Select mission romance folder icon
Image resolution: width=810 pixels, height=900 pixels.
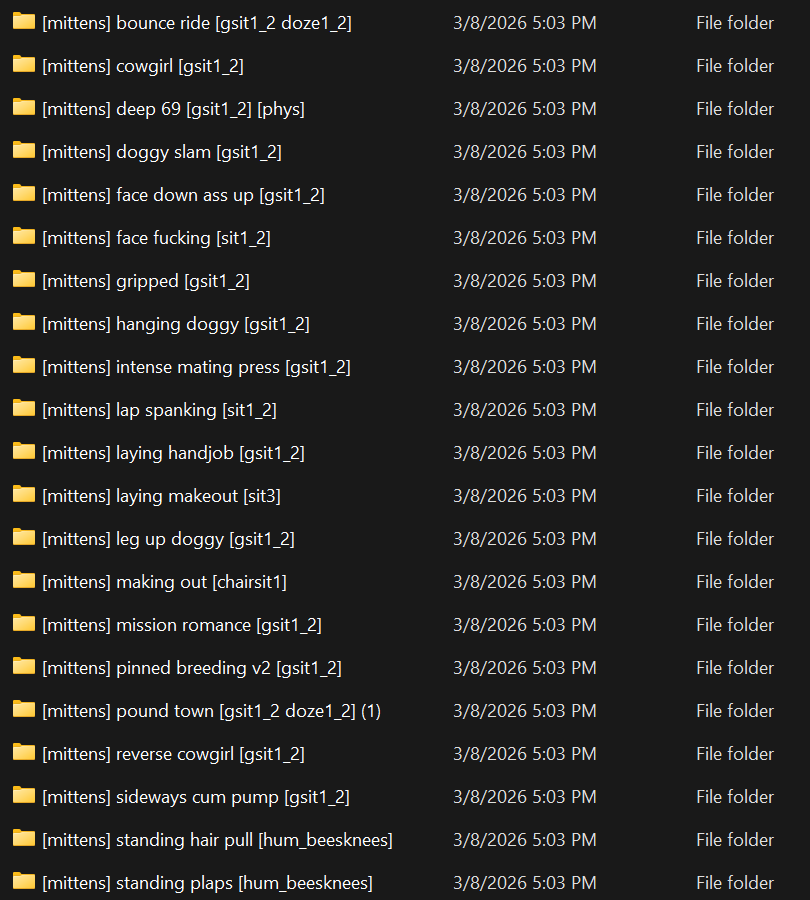click(x=24, y=623)
